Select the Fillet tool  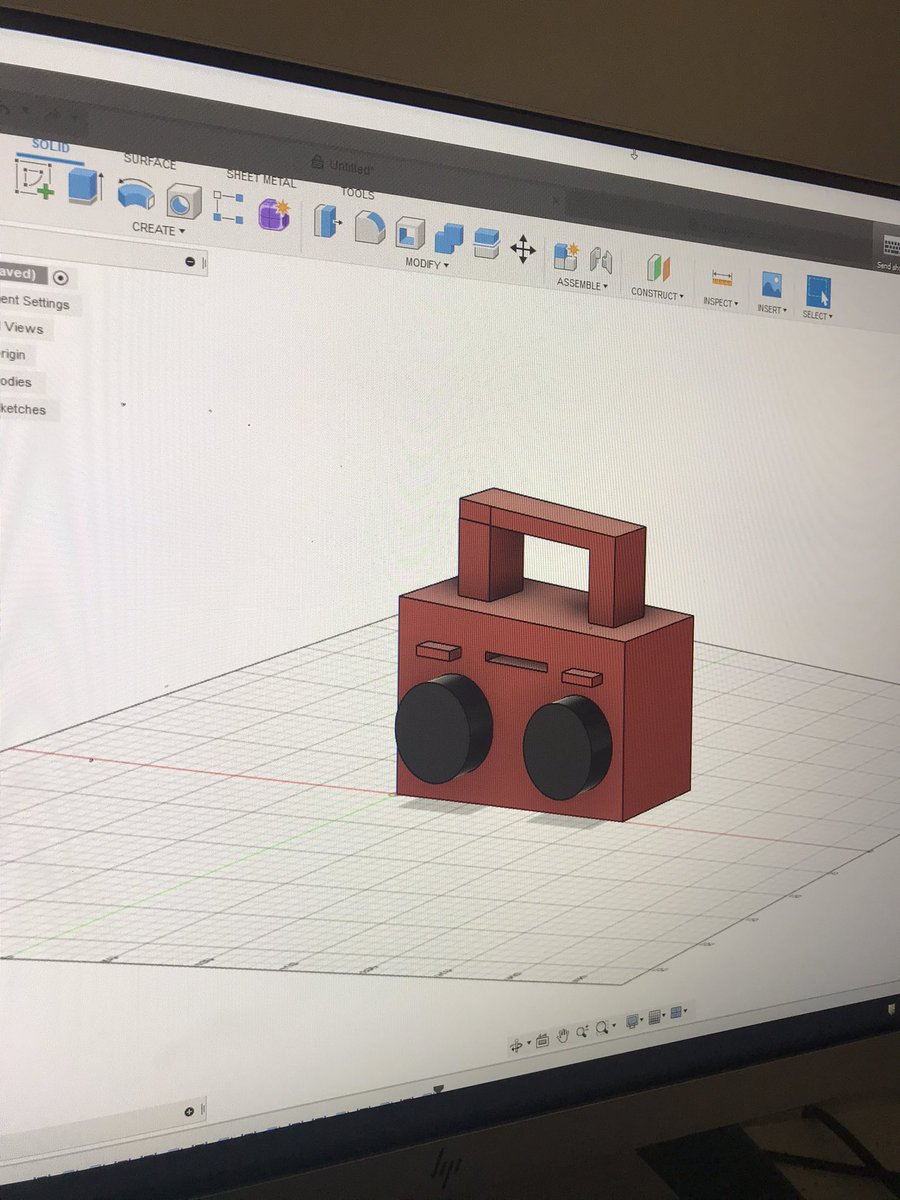click(369, 226)
